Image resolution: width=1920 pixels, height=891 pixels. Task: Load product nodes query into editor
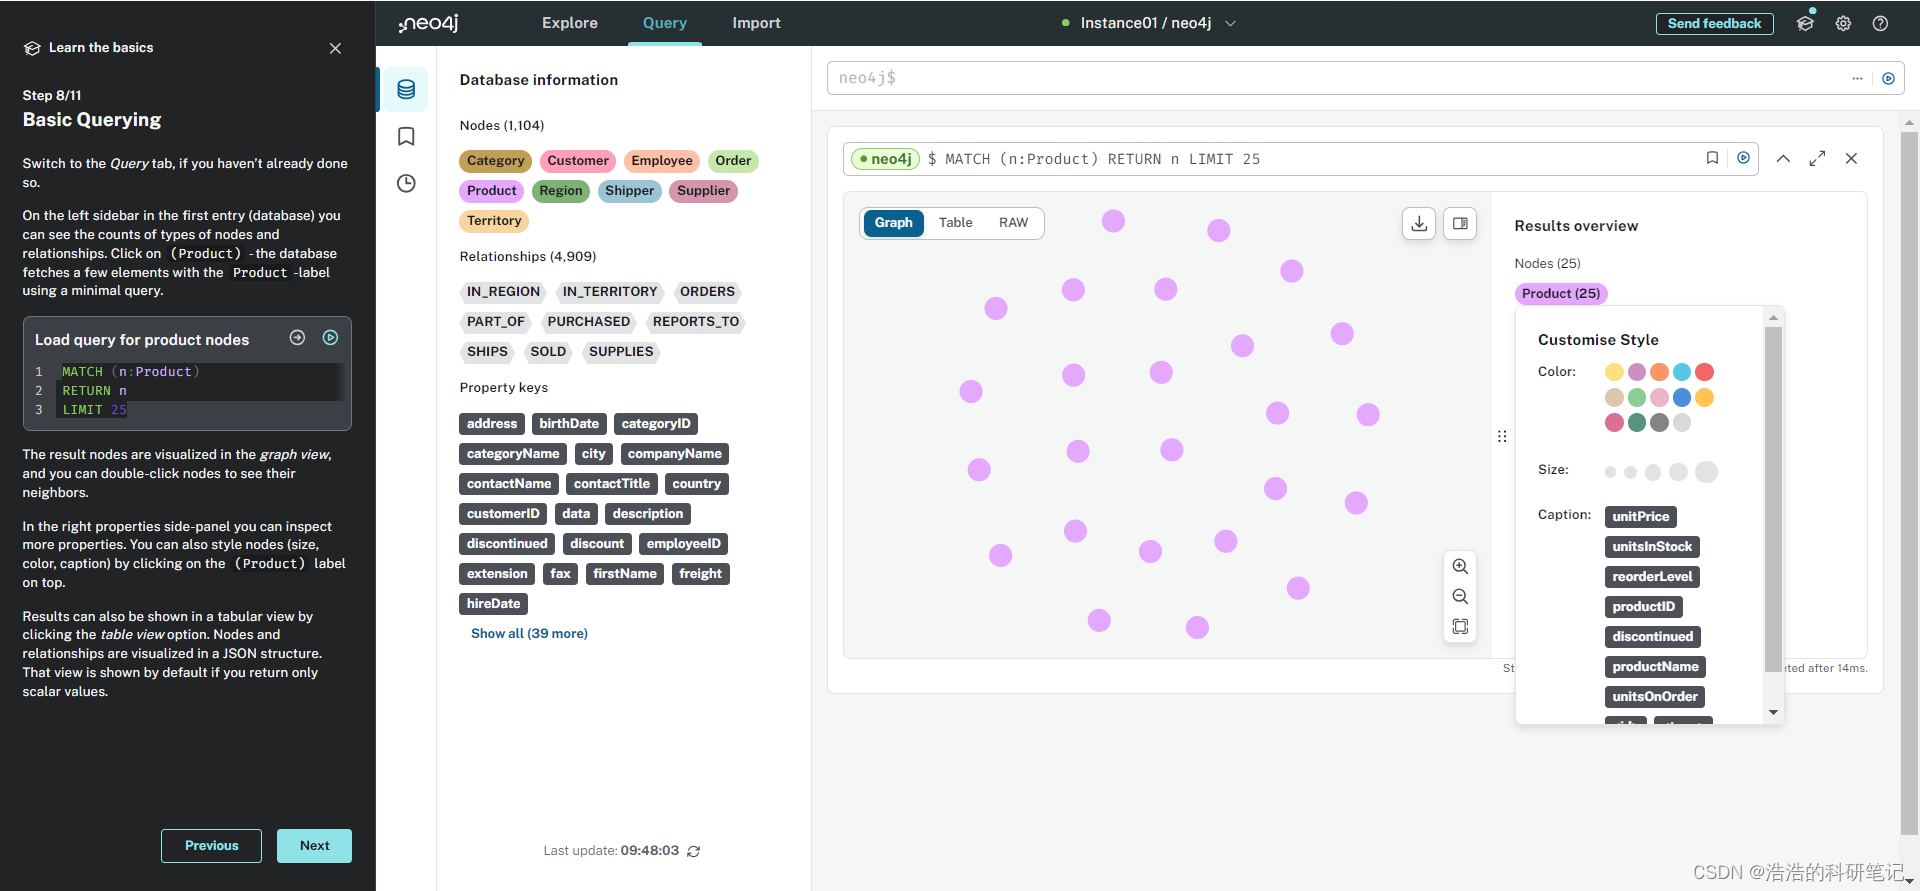297,338
